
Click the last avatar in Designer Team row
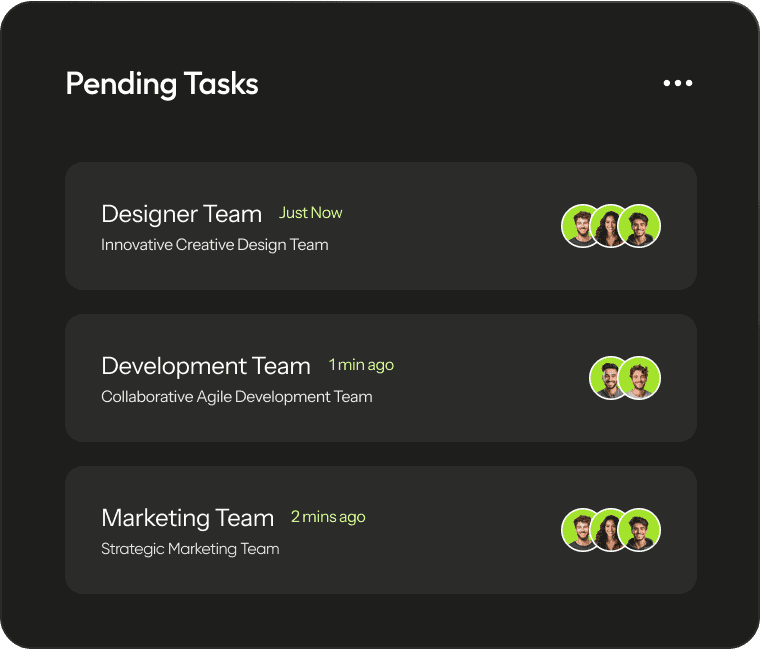pos(639,226)
